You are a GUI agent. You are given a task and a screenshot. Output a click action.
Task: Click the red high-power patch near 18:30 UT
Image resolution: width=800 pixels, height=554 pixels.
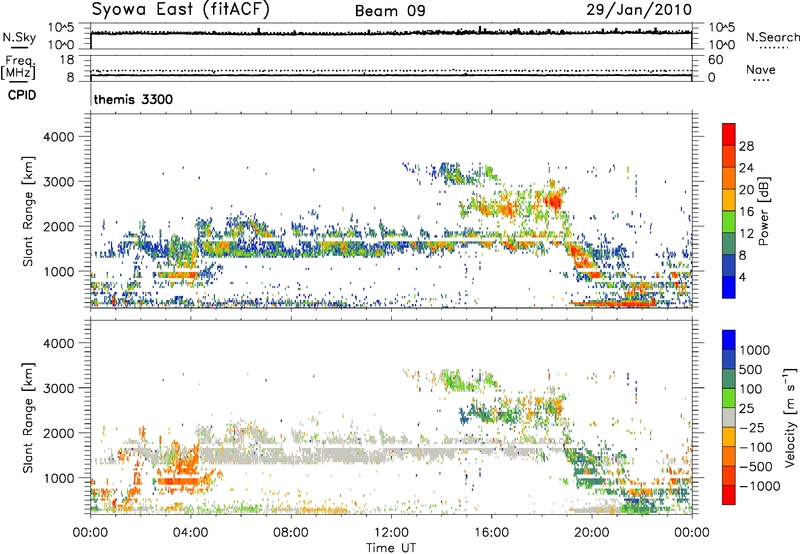pos(553,200)
